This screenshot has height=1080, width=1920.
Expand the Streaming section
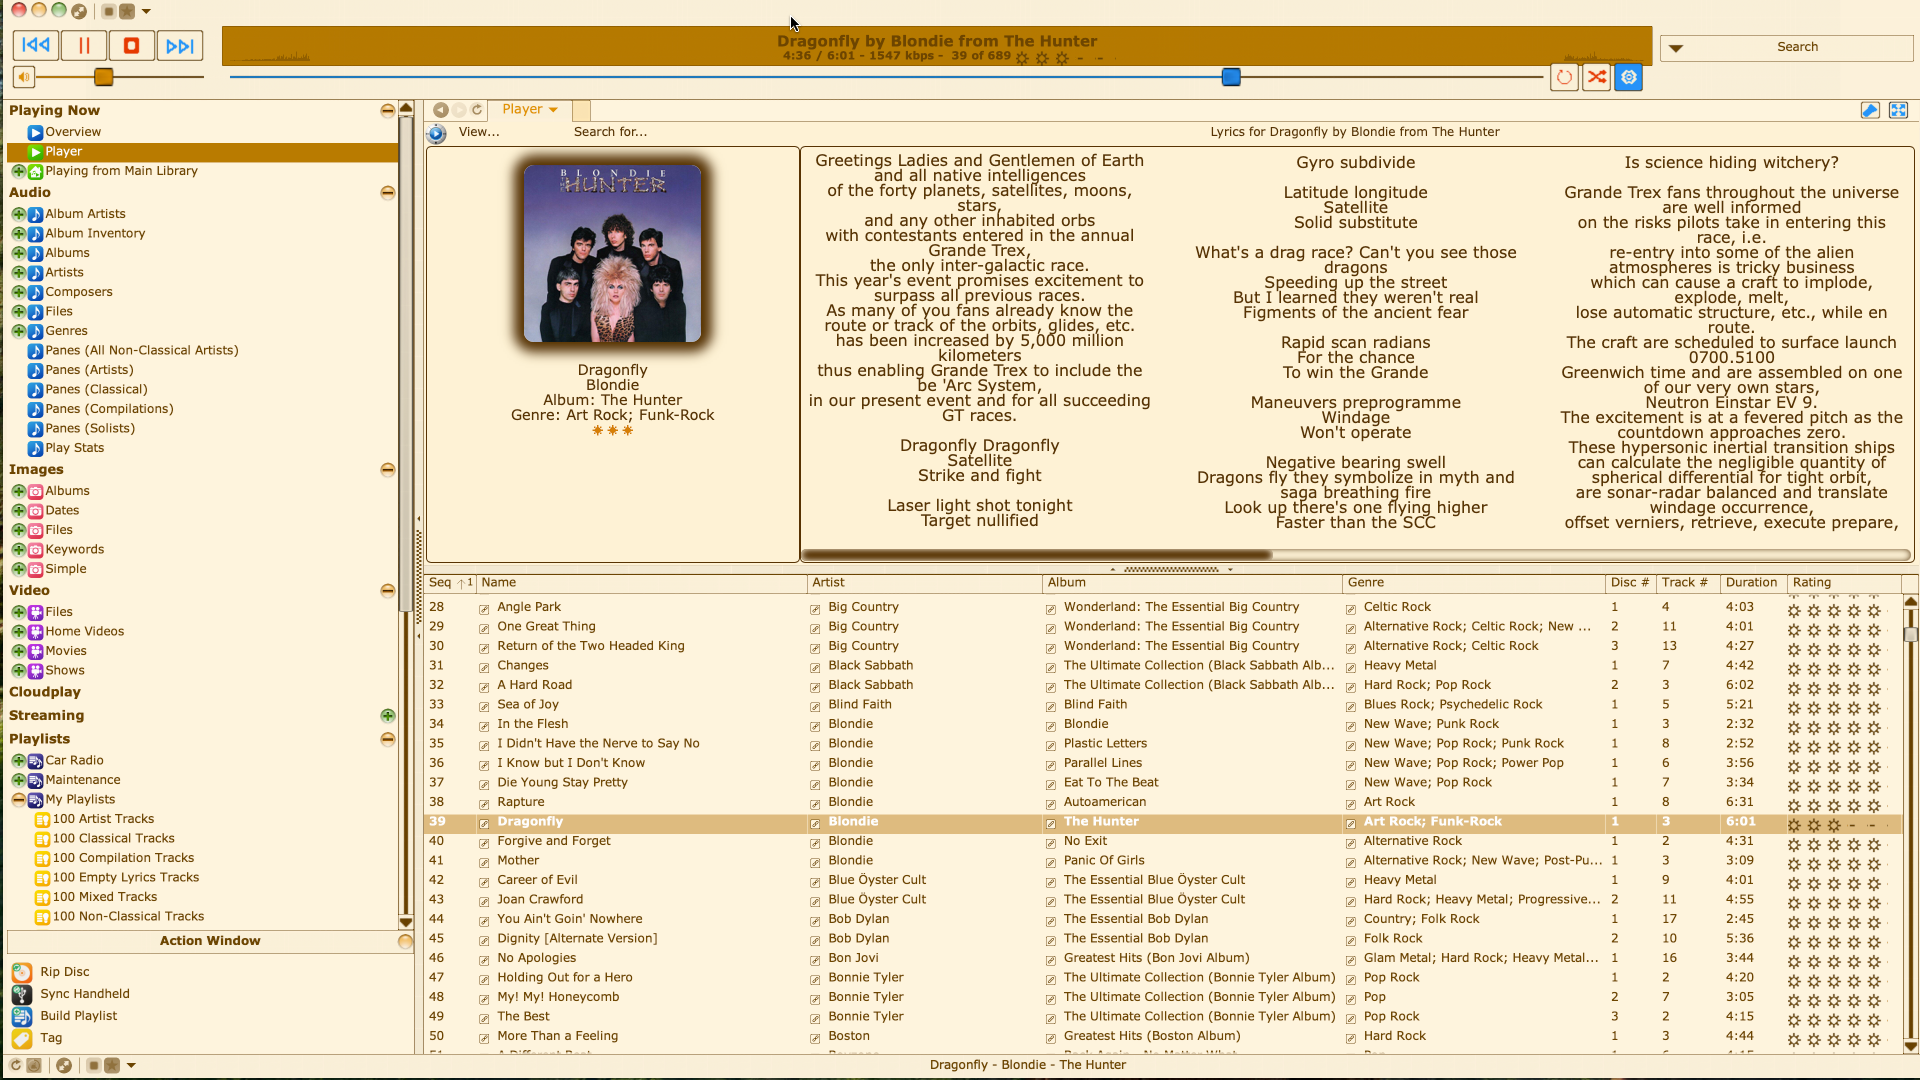387,716
